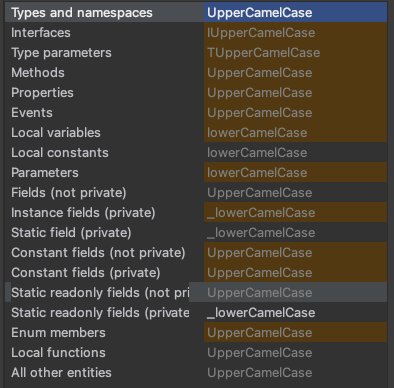Click UpperCamelCase value in Methods row

pyautogui.click(x=260, y=73)
